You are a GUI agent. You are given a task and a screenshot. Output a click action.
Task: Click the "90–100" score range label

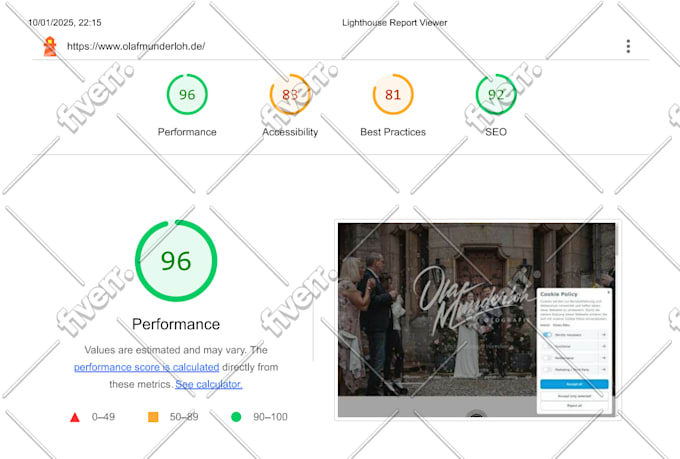coord(270,417)
